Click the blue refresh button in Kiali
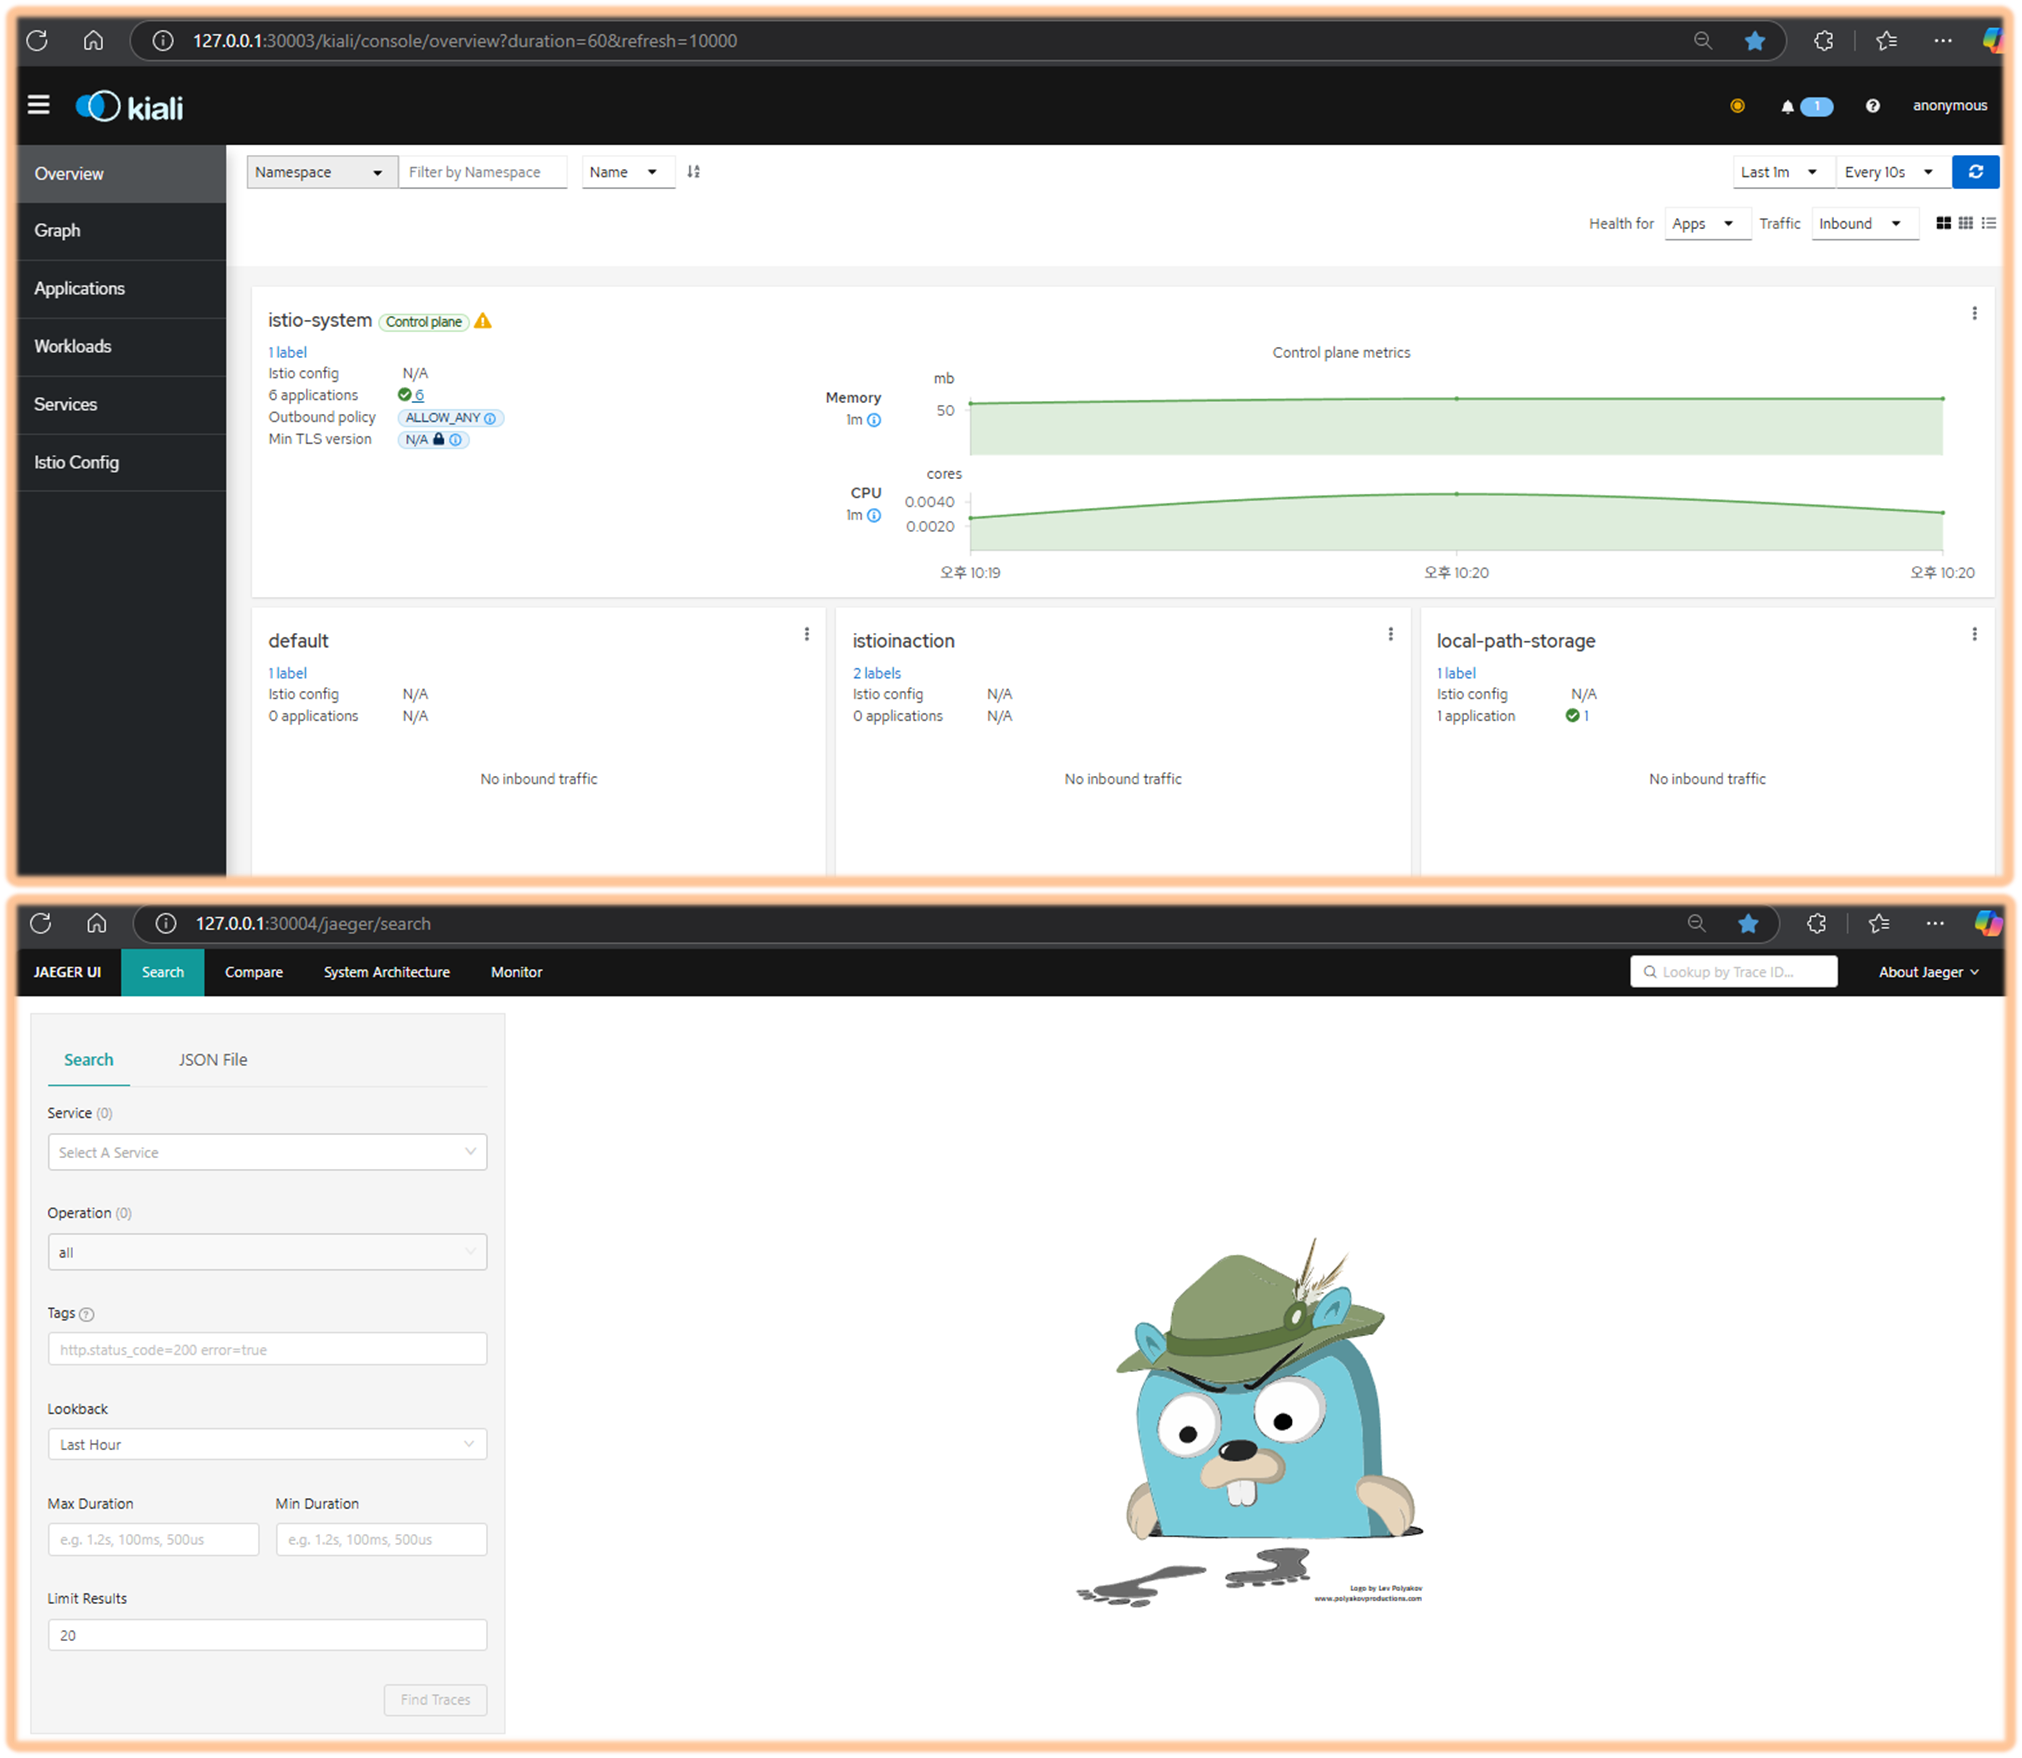 tap(1975, 172)
